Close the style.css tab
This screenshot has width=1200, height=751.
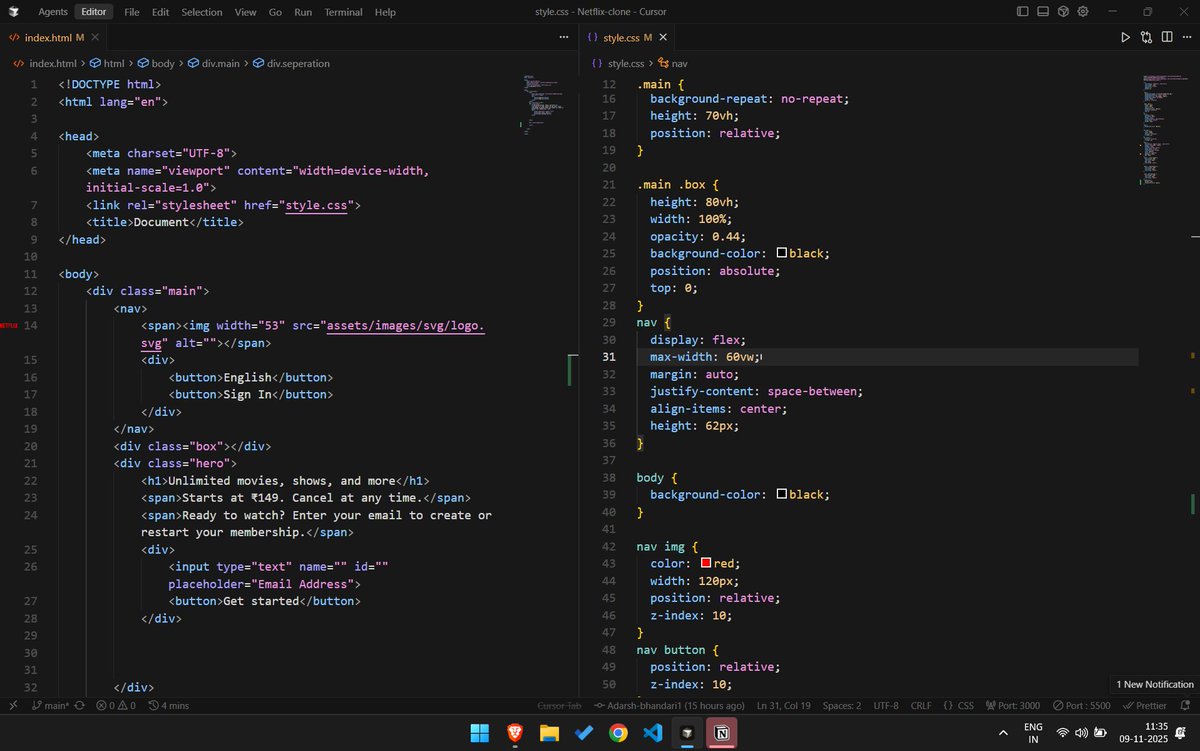pyautogui.click(x=663, y=37)
